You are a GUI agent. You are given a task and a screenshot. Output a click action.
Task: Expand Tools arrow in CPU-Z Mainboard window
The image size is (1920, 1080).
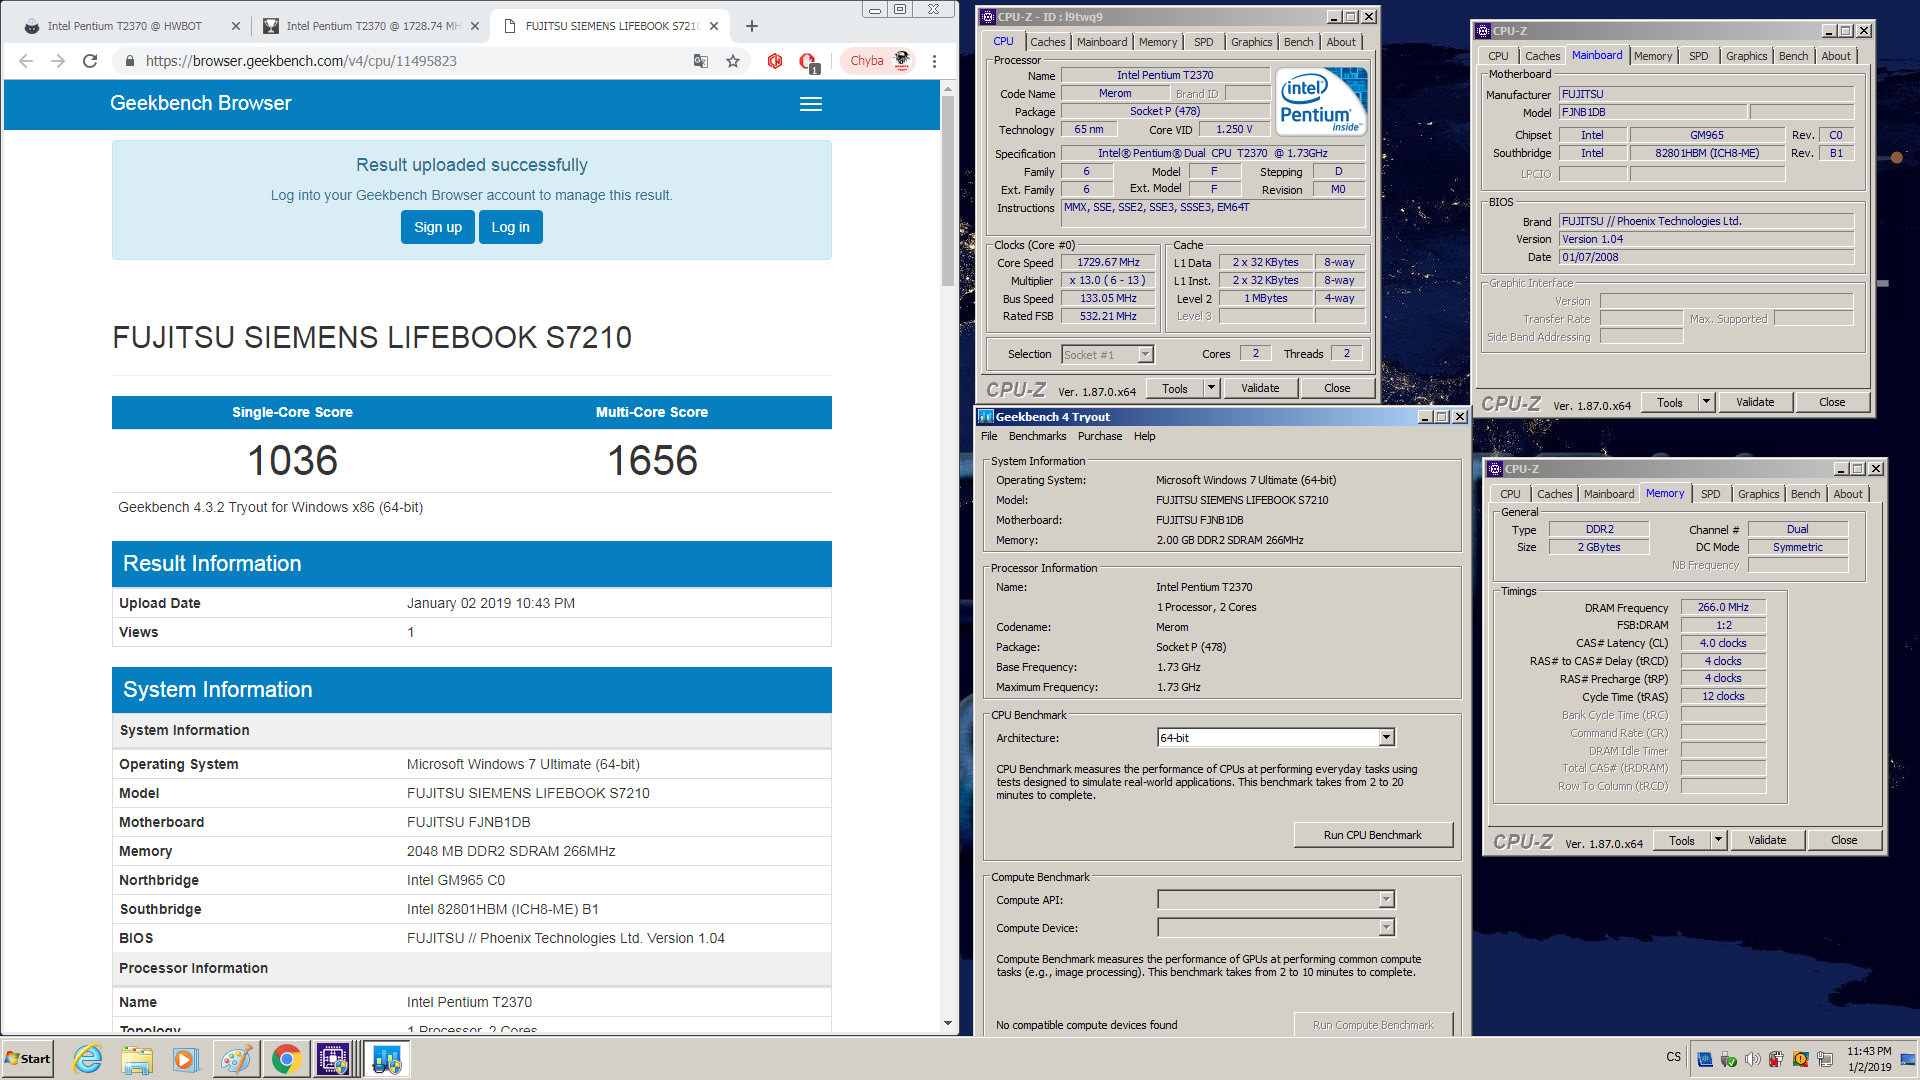[1706, 402]
